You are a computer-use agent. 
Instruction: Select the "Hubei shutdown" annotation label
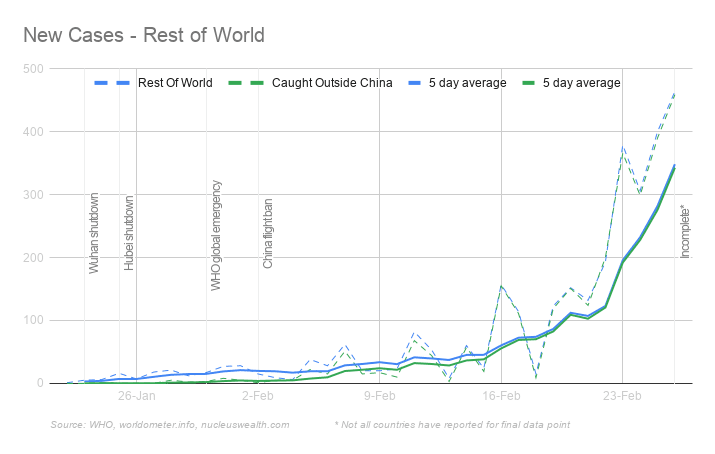click(128, 234)
